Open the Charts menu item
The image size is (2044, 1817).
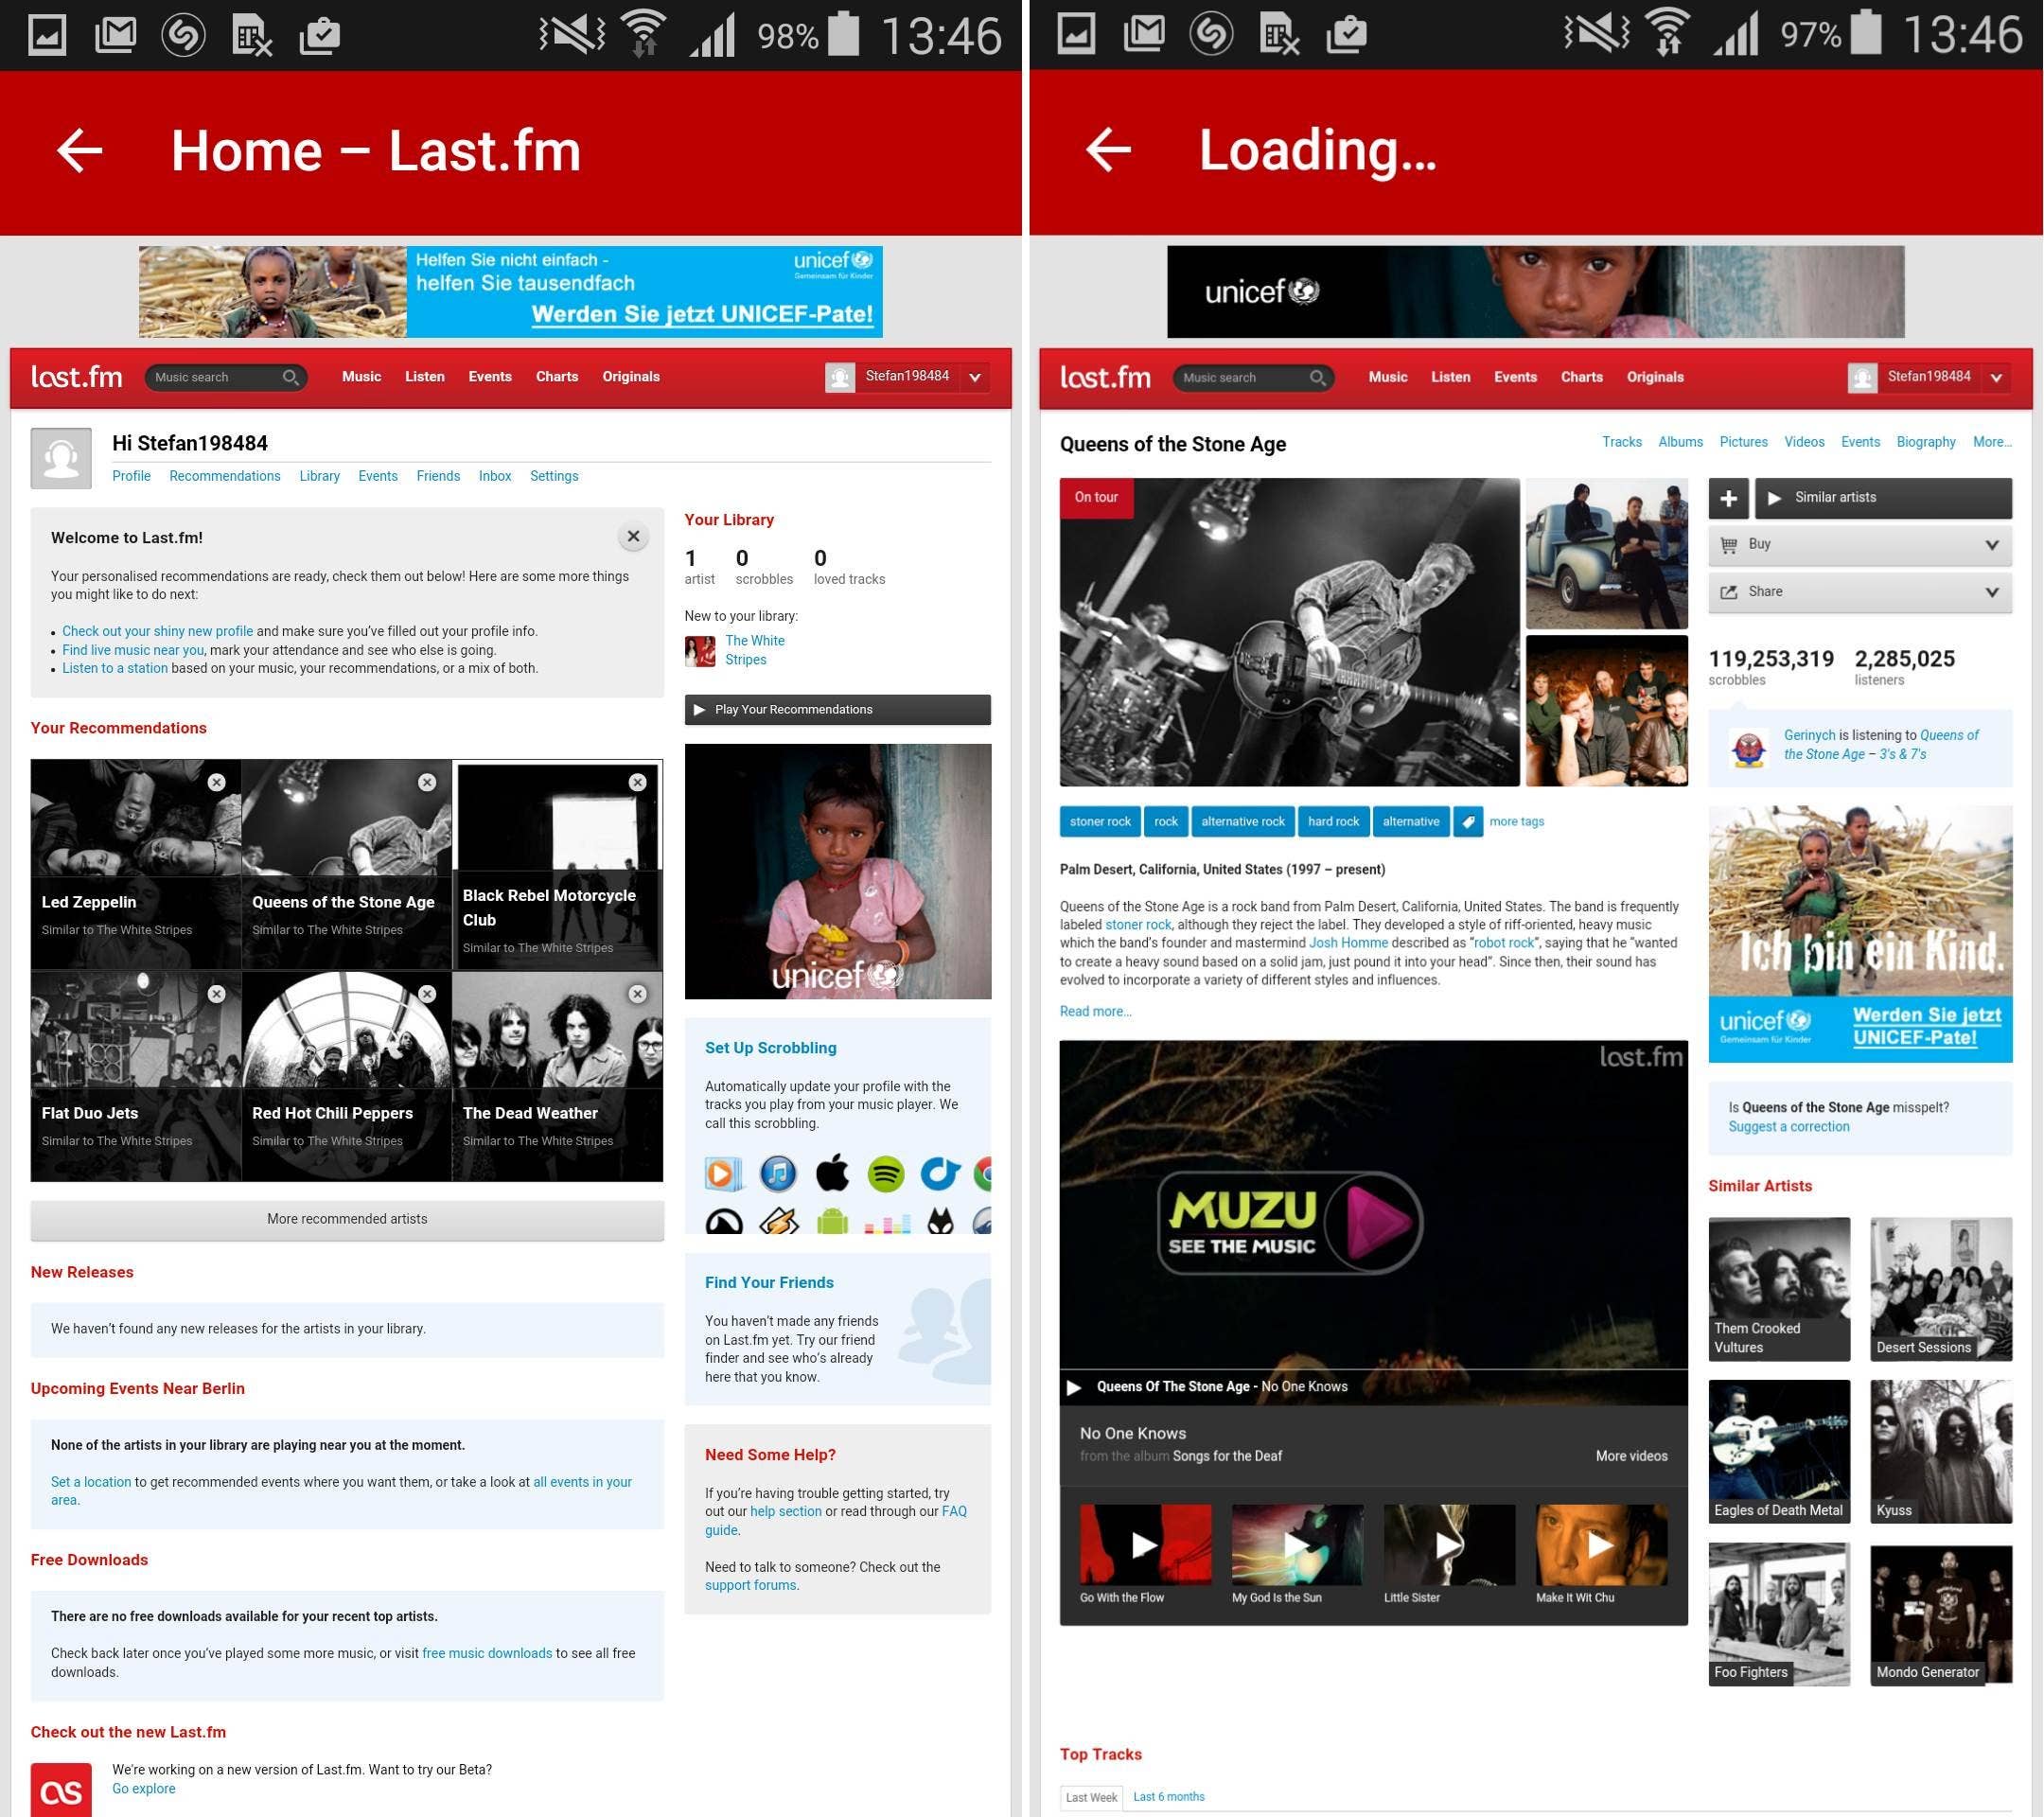(x=556, y=377)
